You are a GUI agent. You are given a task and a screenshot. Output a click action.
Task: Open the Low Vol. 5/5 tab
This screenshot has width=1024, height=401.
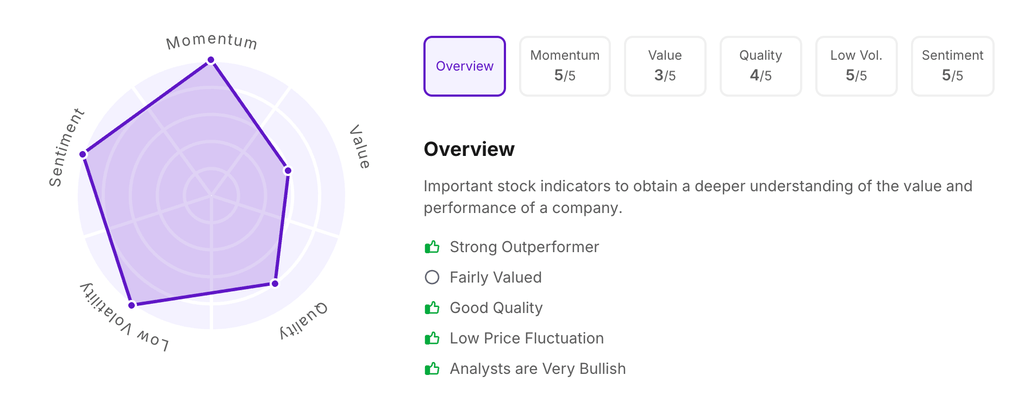tap(856, 66)
